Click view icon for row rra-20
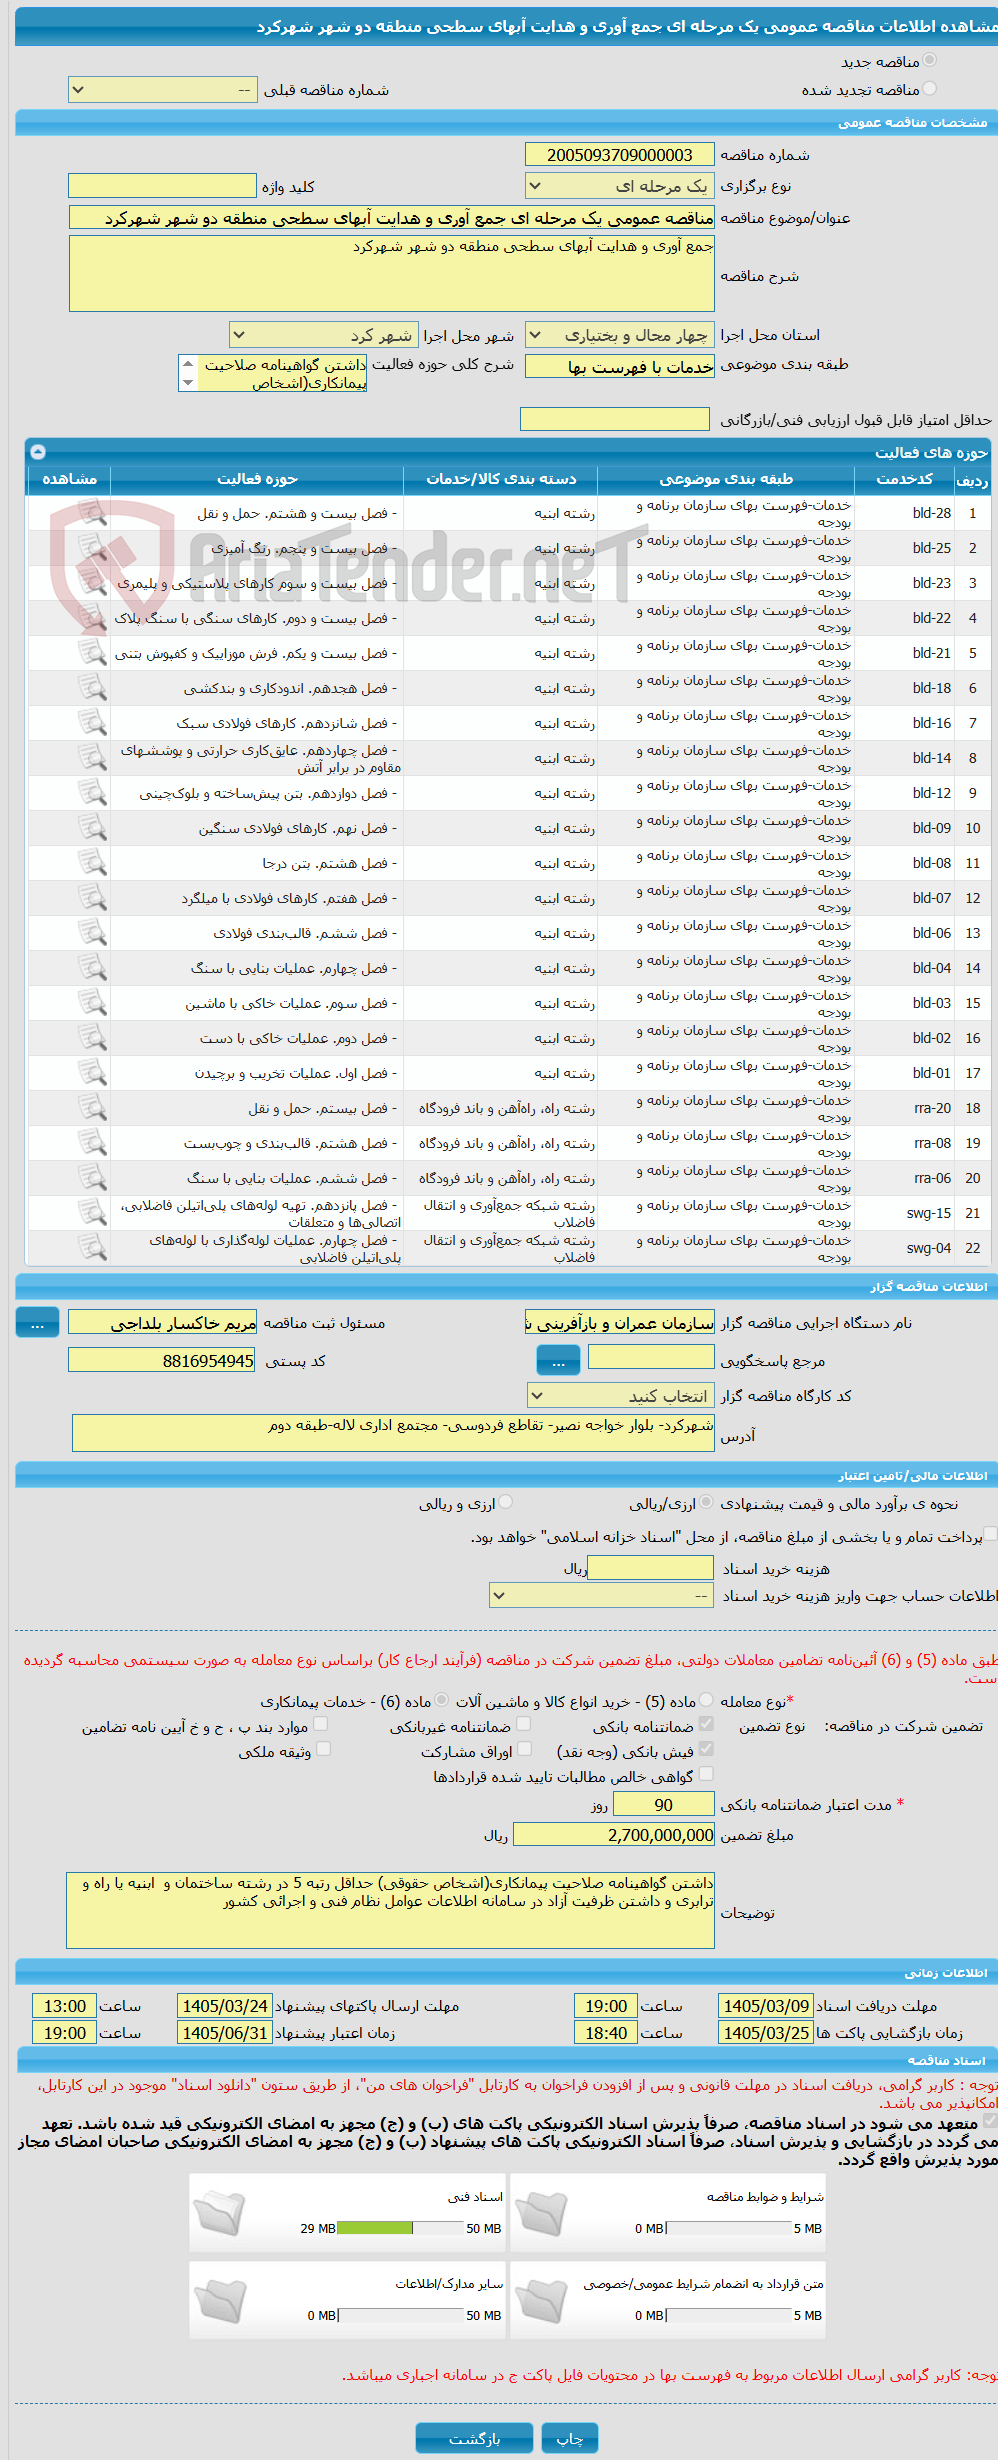Image resolution: width=998 pixels, height=2460 pixels. pos(92,1108)
